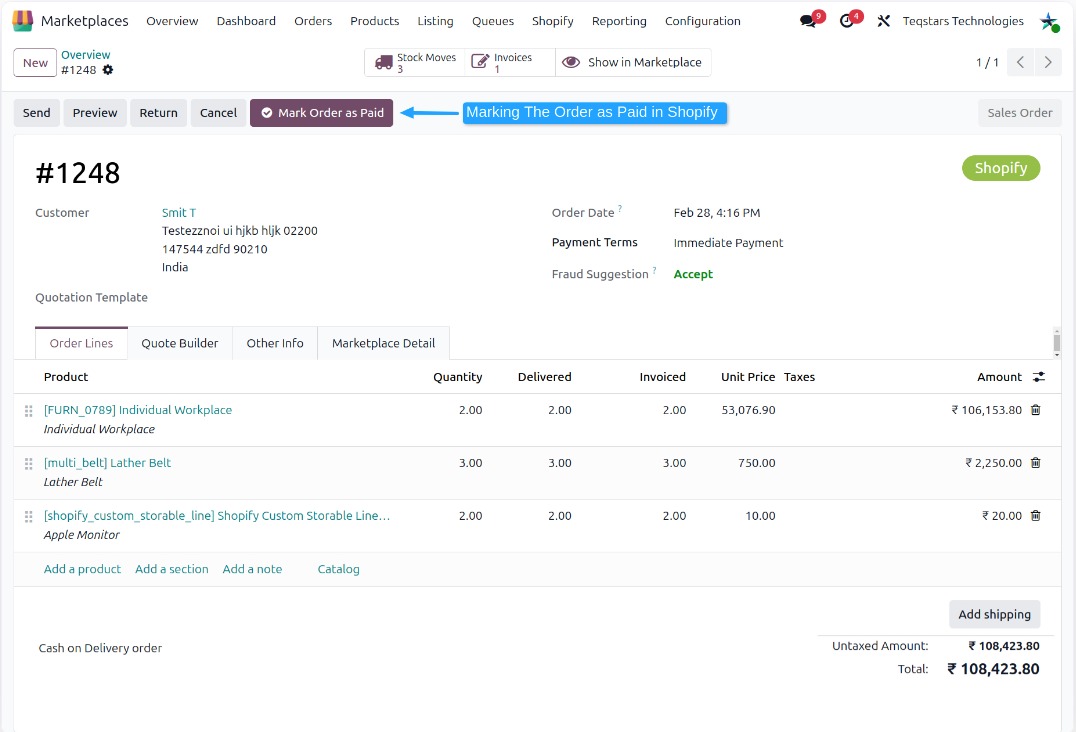
Task: Open the Marketplaces app home icon
Action: [23, 21]
